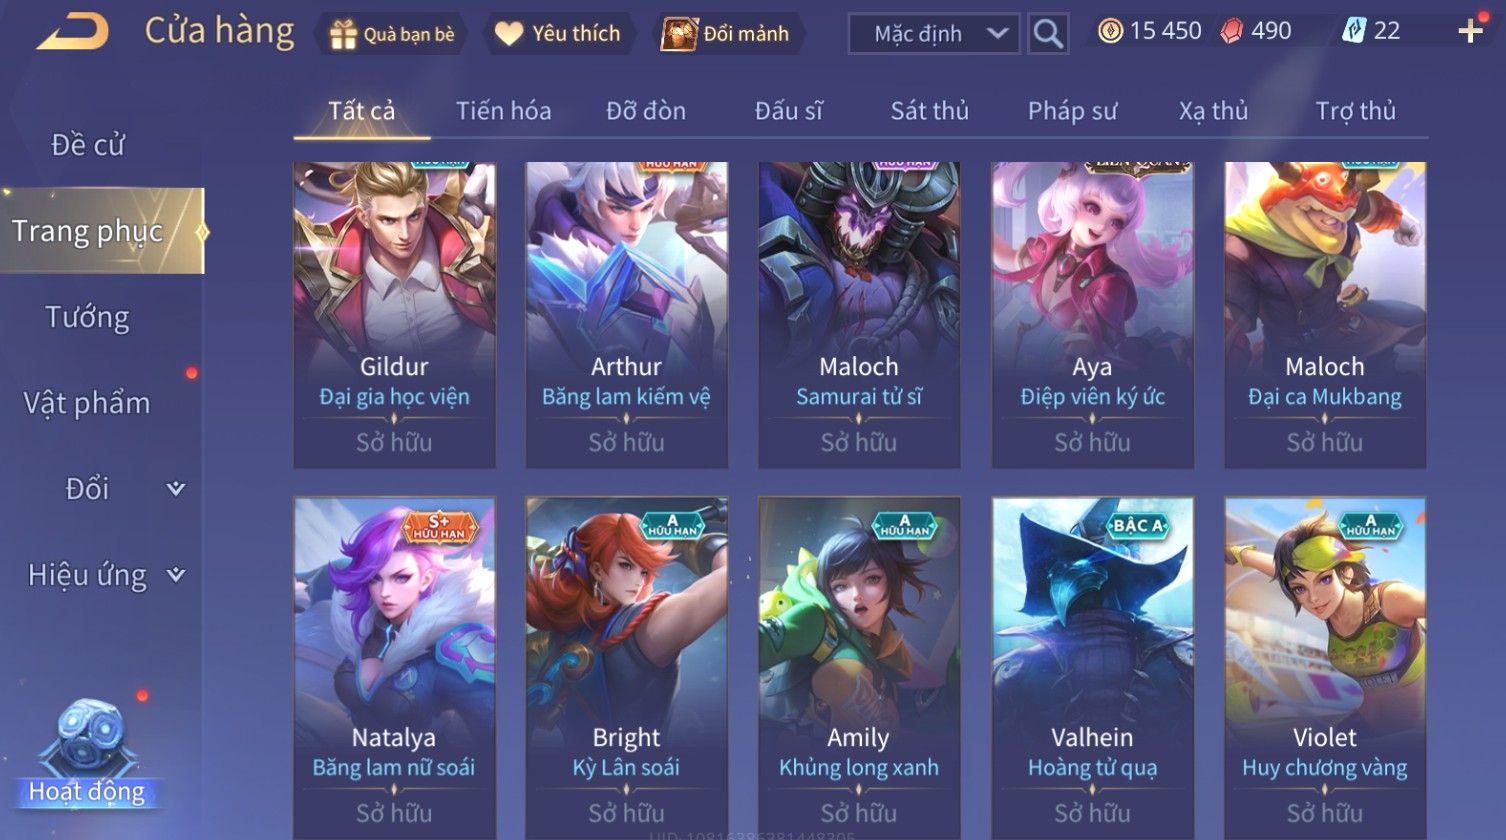Viewport: 1506px width, 840px height.
Task: Open Tướng in the sidebar
Action: tap(88, 317)
